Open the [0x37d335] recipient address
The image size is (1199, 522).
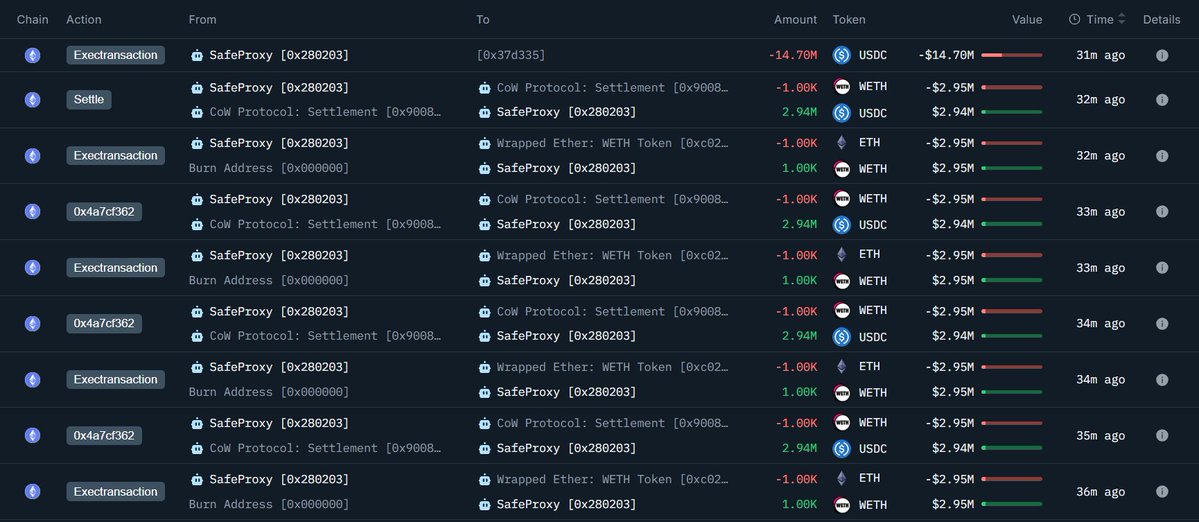coord(511,55)
